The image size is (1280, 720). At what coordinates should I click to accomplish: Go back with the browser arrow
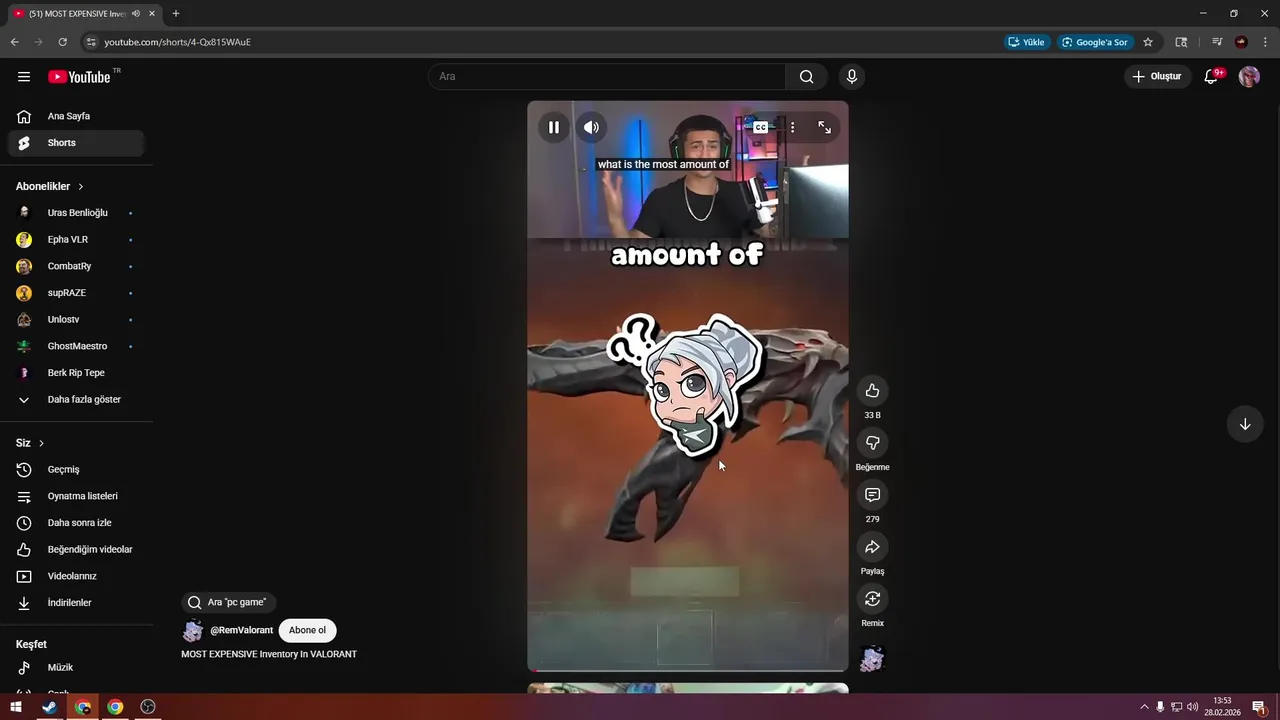tap(14, 42)
